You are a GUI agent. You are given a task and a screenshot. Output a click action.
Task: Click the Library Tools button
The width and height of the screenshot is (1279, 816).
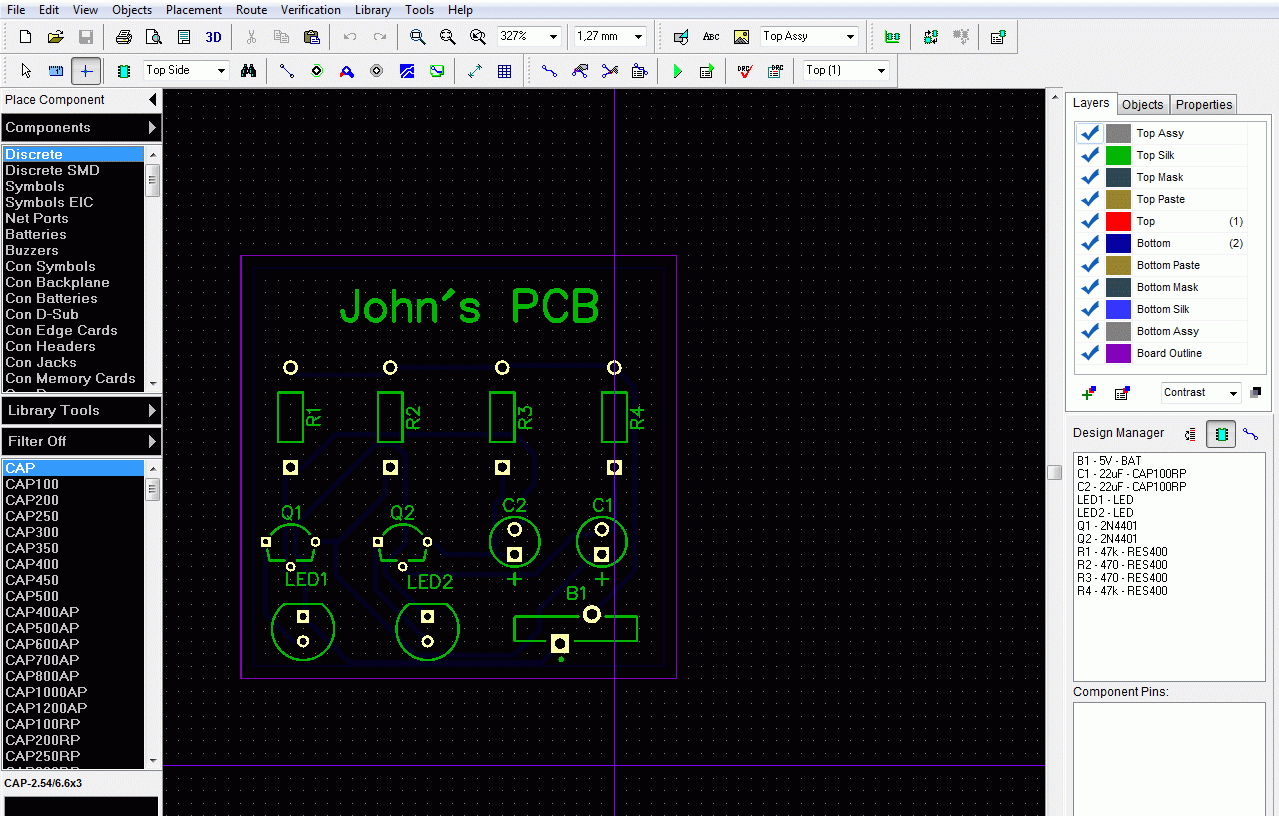tap(81, 410)
